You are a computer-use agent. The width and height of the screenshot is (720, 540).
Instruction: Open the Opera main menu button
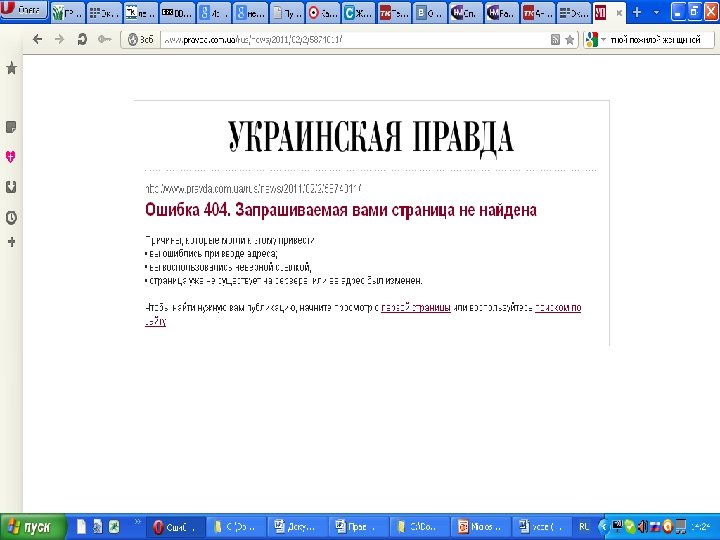24,10
